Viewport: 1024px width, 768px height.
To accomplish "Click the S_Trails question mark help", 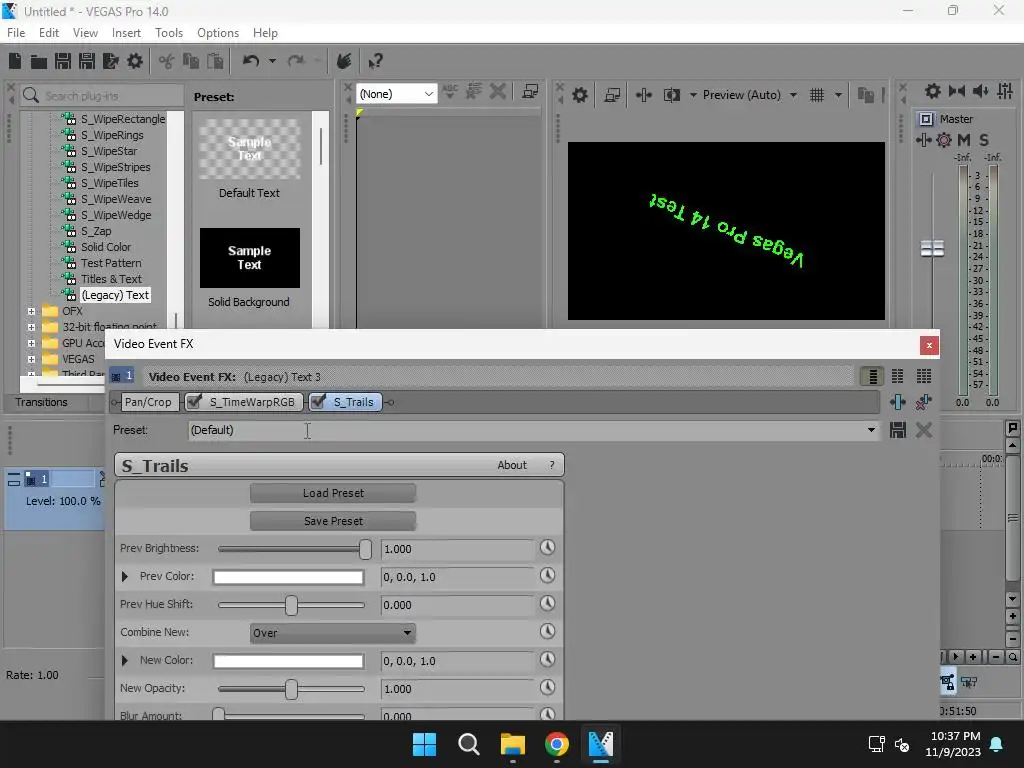I will pos(552,465).
